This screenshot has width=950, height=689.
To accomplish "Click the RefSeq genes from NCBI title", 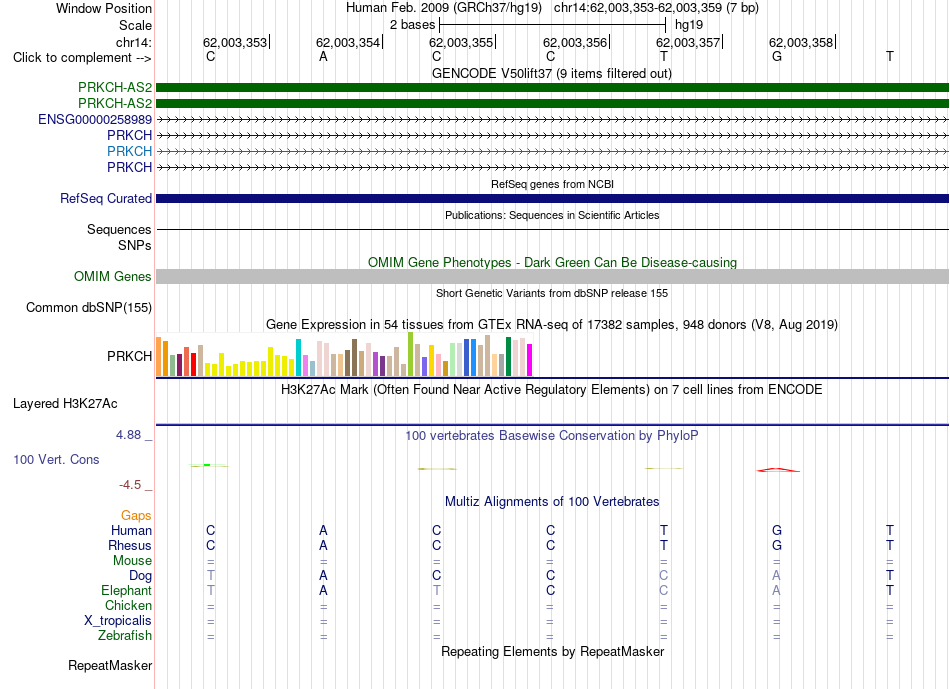I will [552, 184].
